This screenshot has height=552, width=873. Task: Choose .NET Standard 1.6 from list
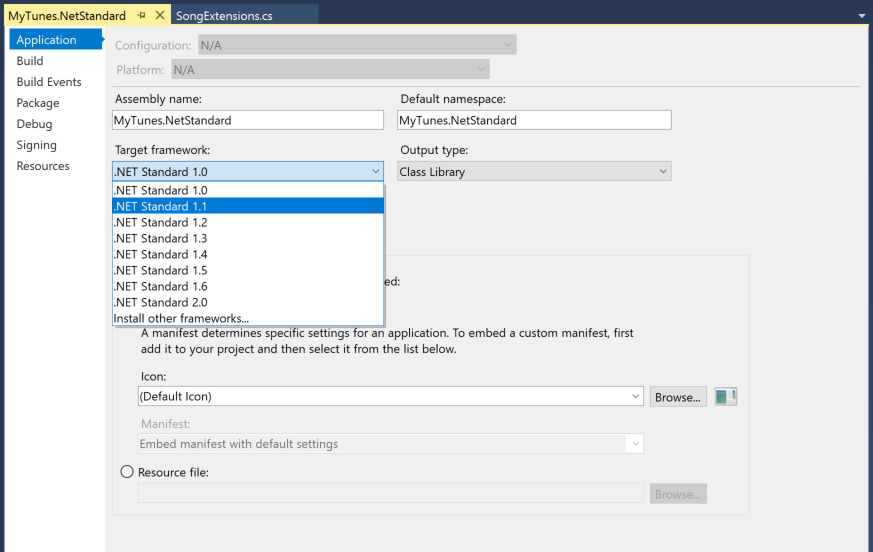click(248, 286)
